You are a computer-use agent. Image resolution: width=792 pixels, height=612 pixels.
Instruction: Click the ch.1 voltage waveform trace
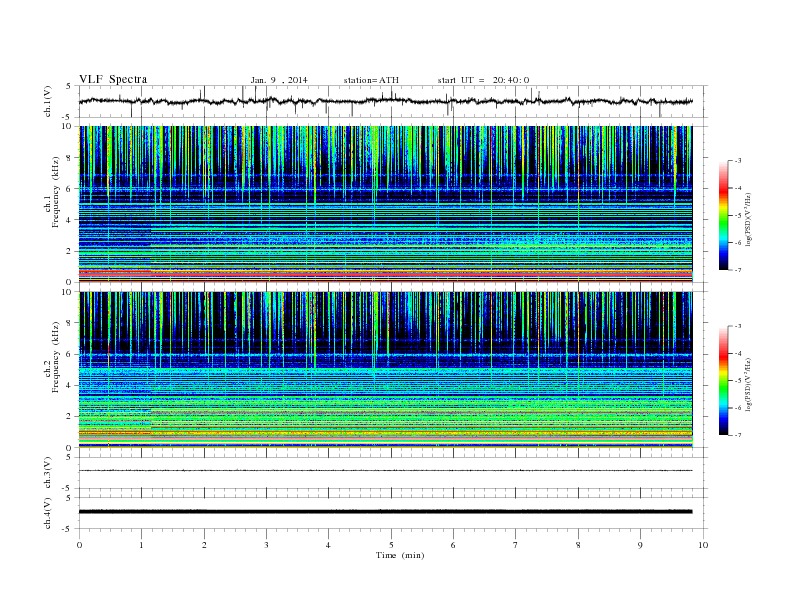pyautogui.click(x=385, y=101)
